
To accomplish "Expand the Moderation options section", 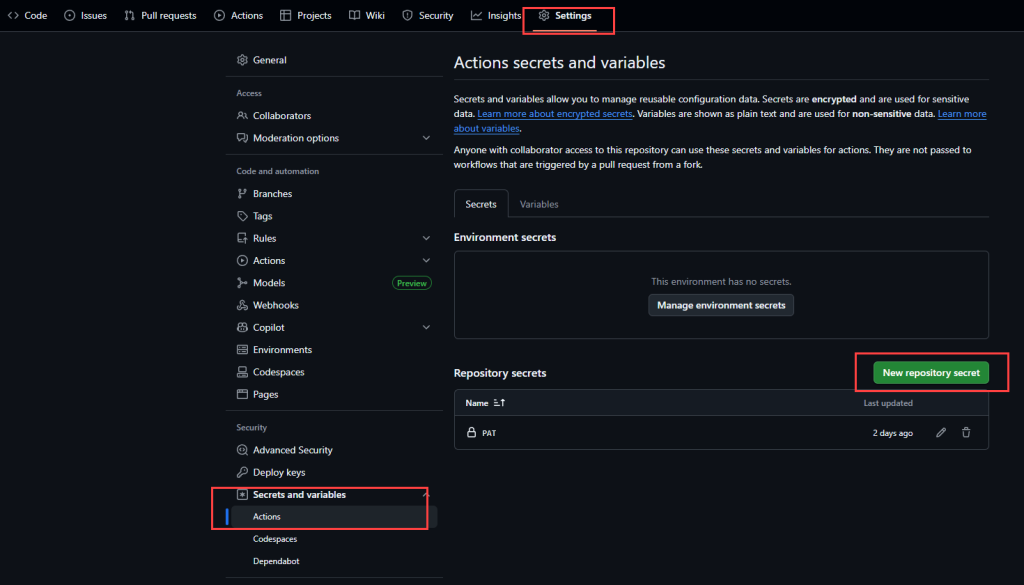I will (427, 138).
